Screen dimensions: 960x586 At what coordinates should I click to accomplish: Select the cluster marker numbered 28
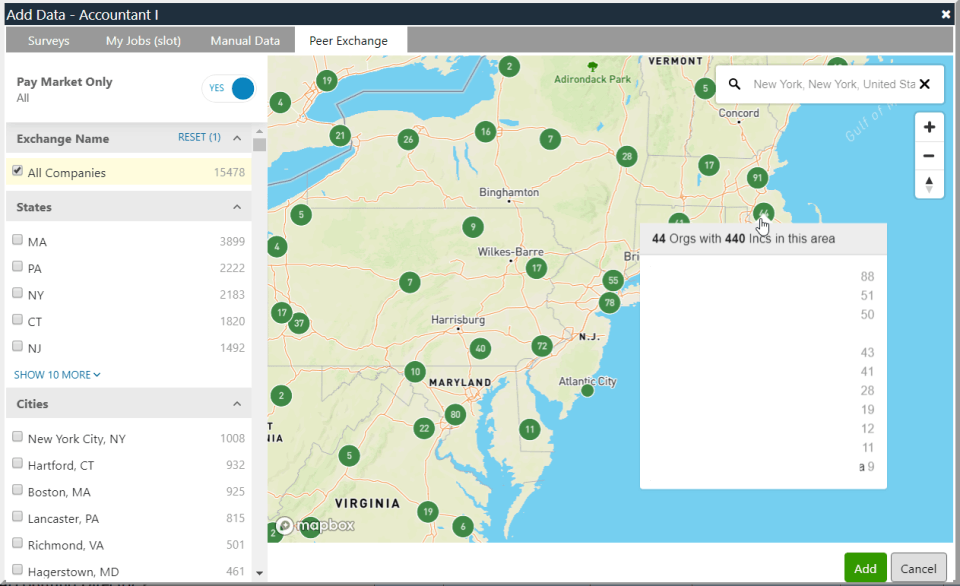point(626,156)
